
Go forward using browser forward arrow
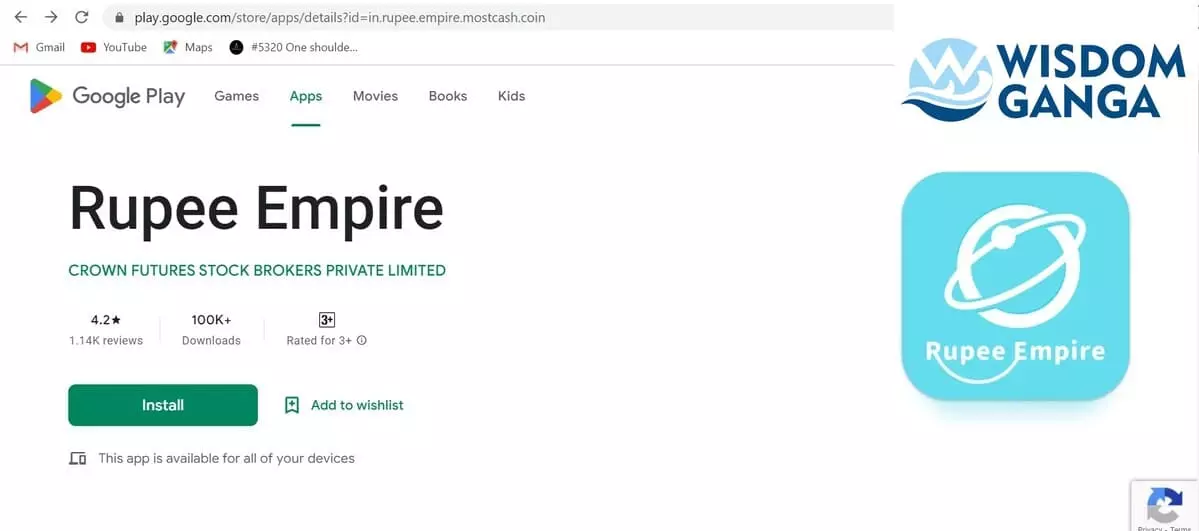(x=51, y=17)
